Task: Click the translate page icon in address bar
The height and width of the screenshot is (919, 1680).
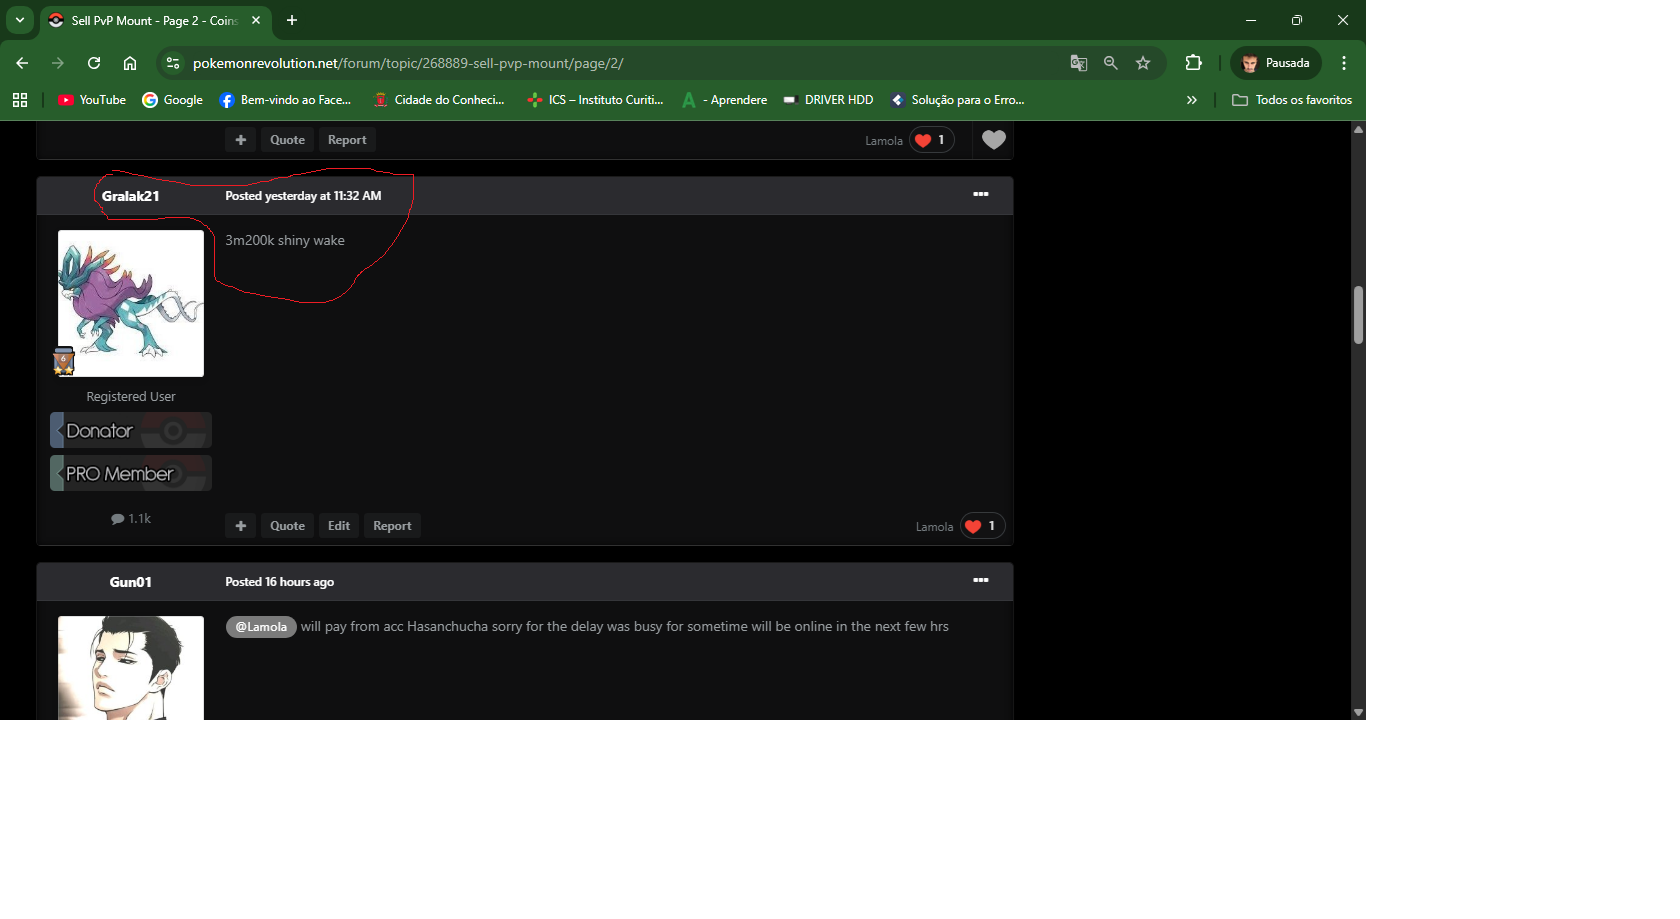Action: point(1078,63)
